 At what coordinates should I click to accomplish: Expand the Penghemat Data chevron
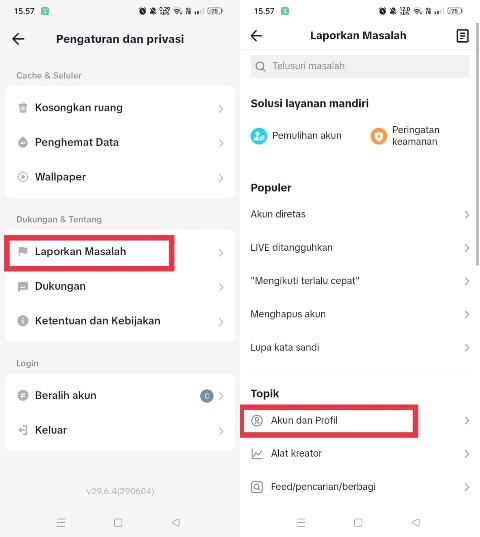coord(221,143)
